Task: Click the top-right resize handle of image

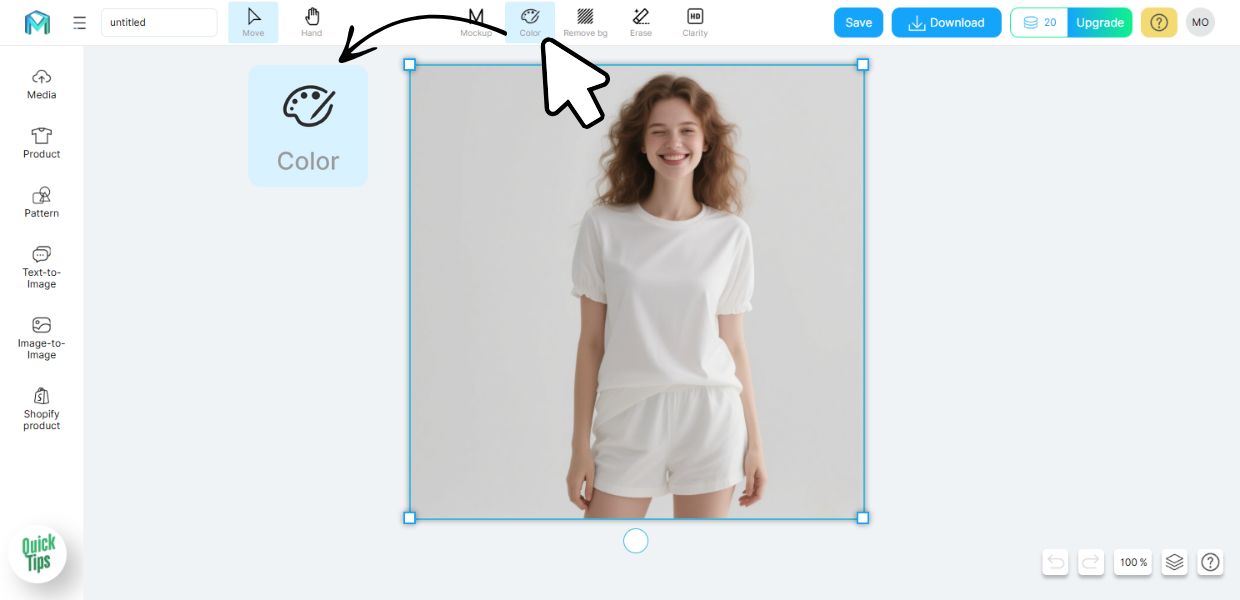Action: click(863, 64)
